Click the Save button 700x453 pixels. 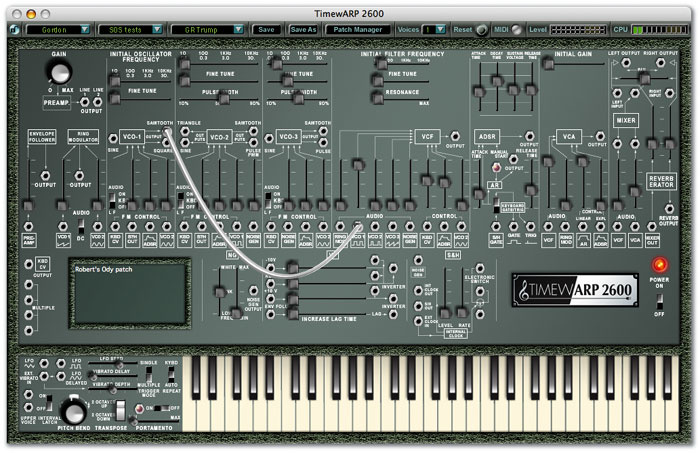pos(266,30)
